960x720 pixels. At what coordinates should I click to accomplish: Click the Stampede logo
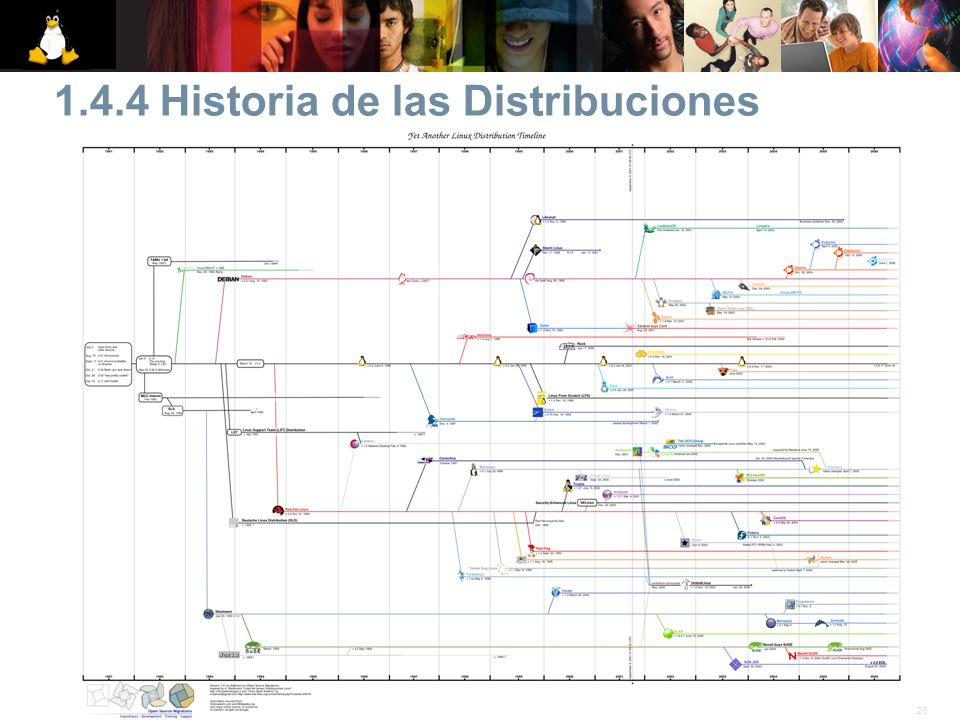tap(432, 420)
